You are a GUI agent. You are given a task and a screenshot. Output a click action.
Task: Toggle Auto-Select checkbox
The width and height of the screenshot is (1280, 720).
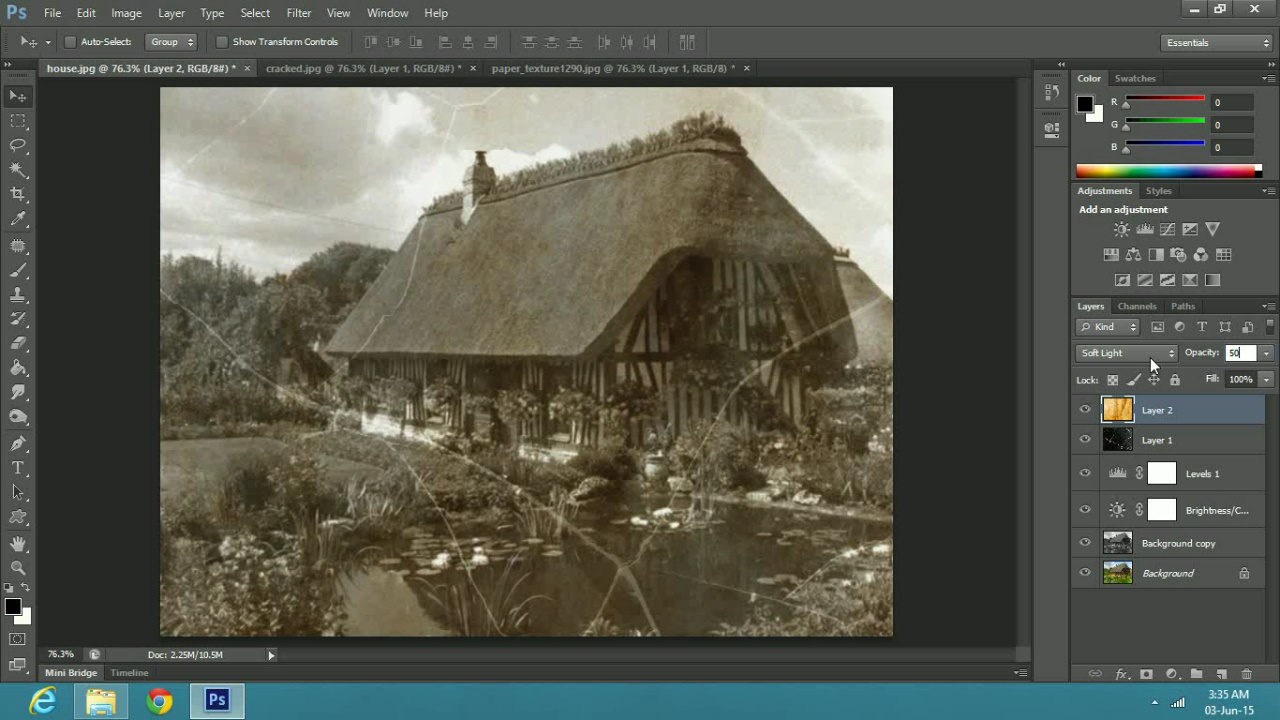click(70, 42)
